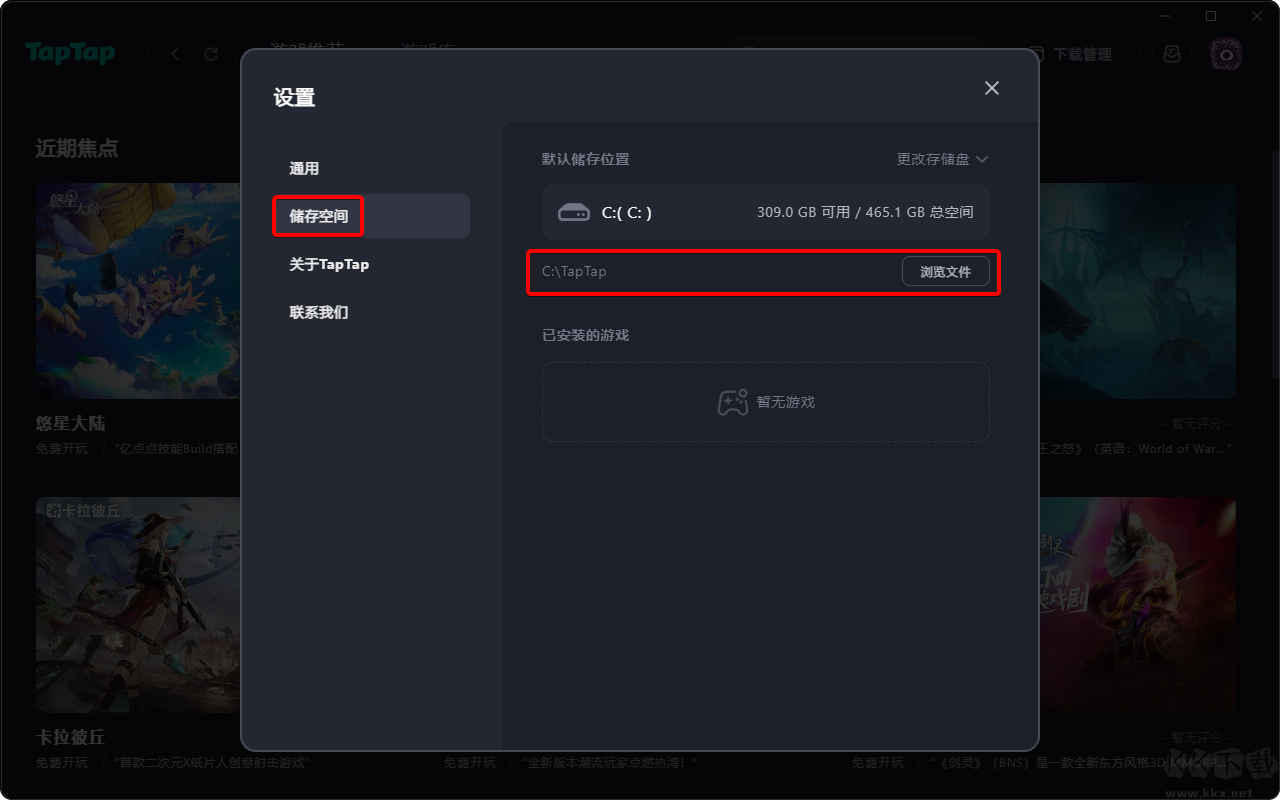Click the refresh icon in top navigation
The image size is (1280, 800).
tap(211, 55)
